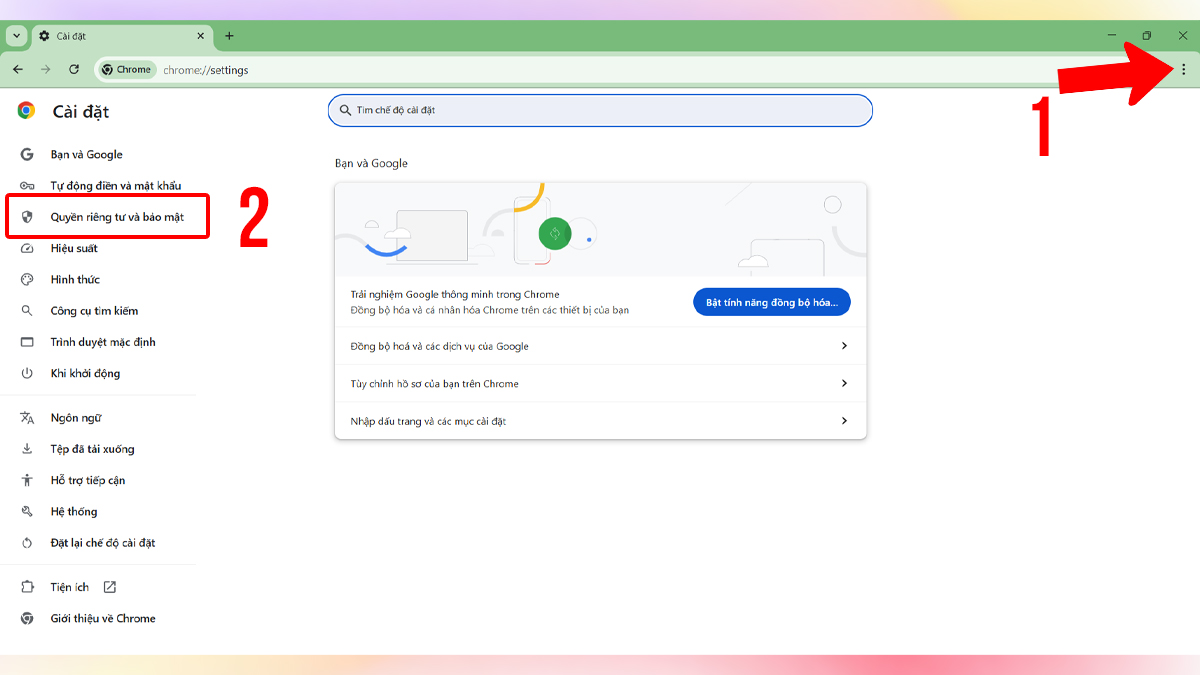Open the Chrome three-dot menu
This screenshot has width=1200, height=675.
pyautogui.click(x=1183, y=70)
